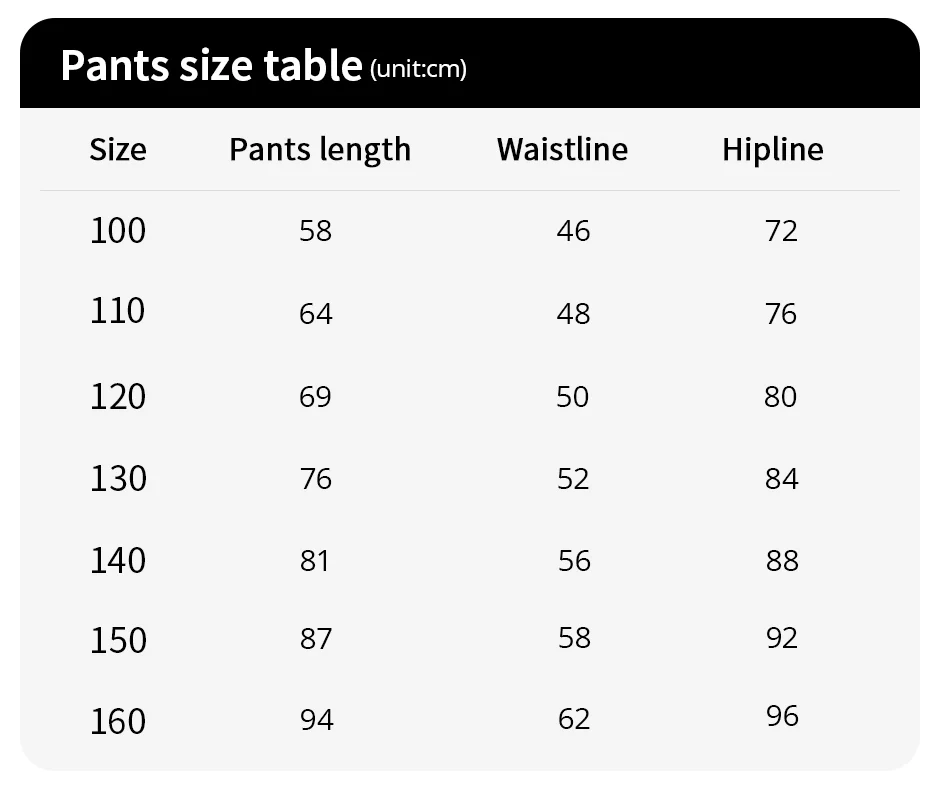Select hipline value 84 for size 130
Viewport: 940px width, 789px height.
pyautogui.click(x=781, y=479)
